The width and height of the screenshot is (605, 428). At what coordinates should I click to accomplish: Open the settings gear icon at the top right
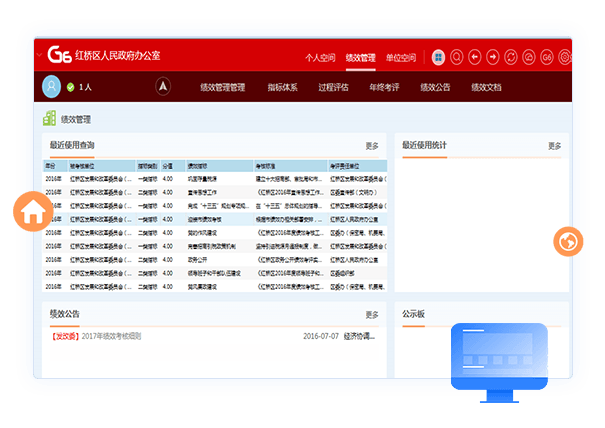[564, 58]
